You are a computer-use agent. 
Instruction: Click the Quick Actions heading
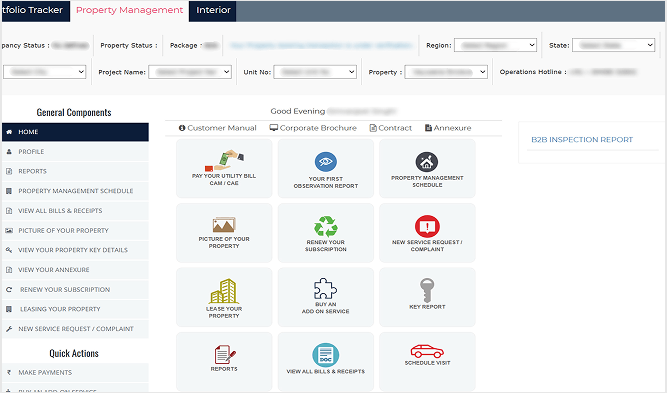click(x=74, y=353)
